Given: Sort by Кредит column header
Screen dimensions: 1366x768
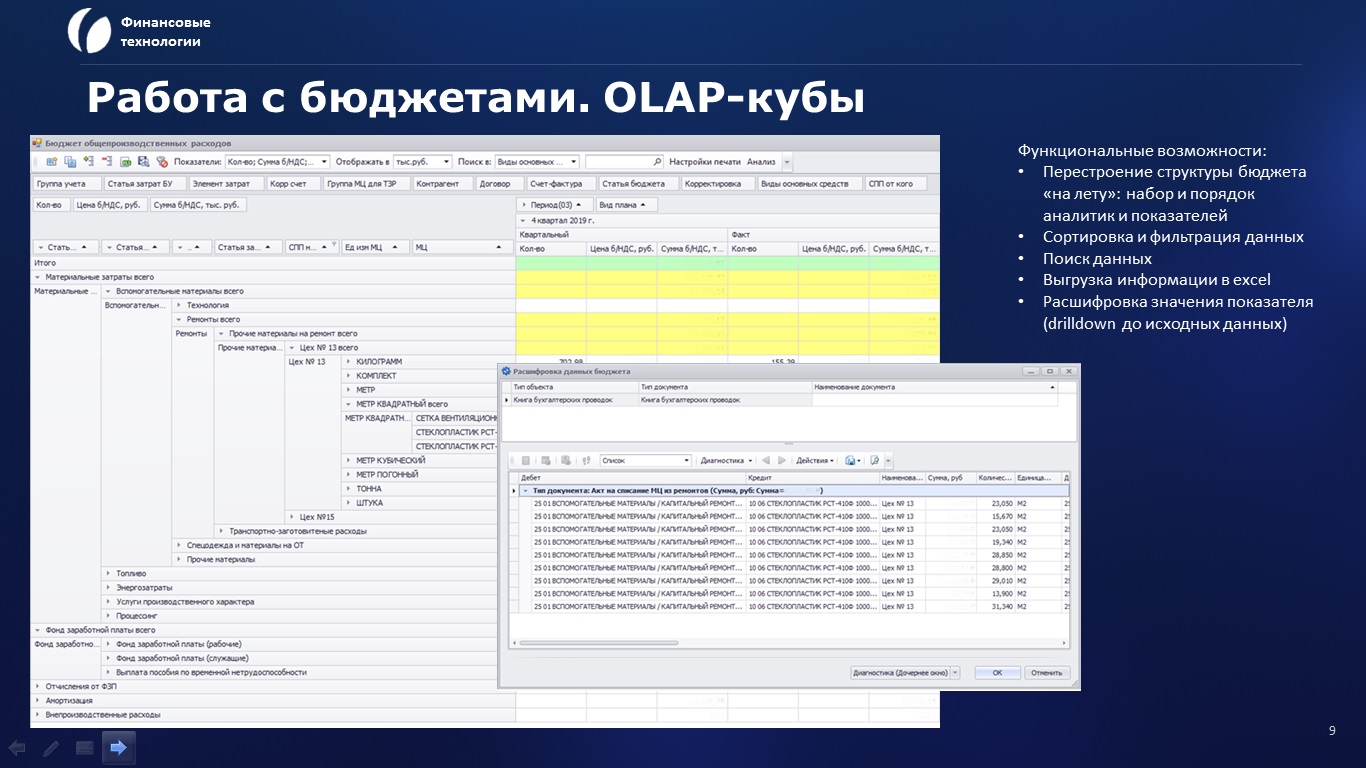Looking at the screenshot, I should click(x=811, y=478).
